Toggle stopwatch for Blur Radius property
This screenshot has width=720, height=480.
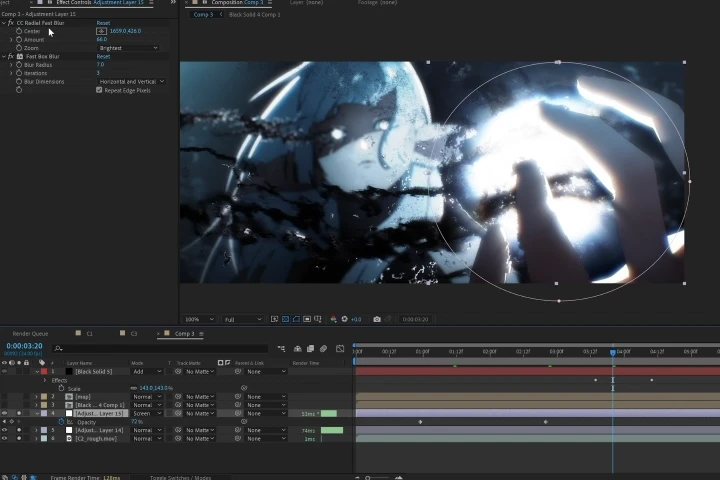click(19, 65)
